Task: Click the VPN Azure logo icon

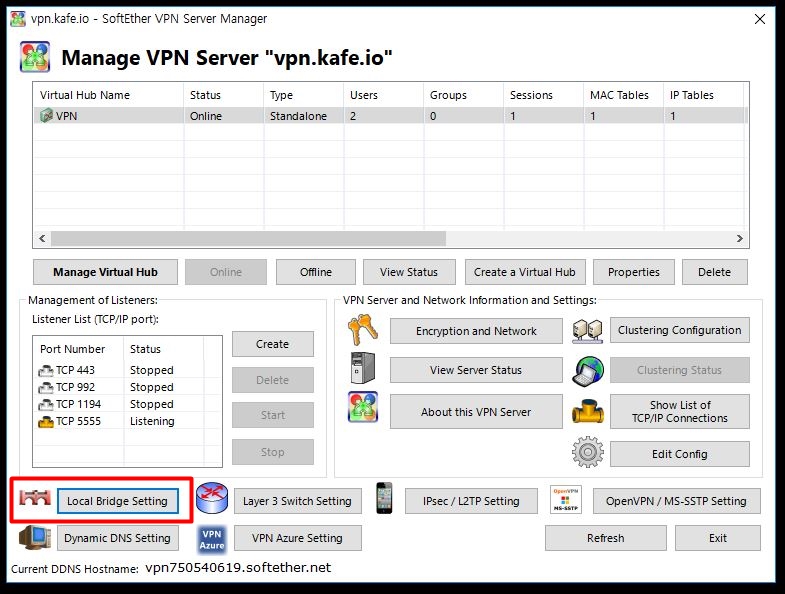Action: pos(212,539)
